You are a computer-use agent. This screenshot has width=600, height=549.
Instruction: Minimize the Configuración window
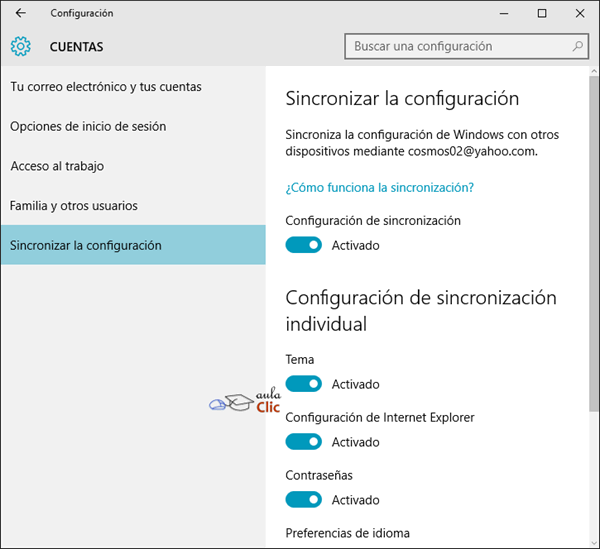pyautogui.click(x=504, y=13)
